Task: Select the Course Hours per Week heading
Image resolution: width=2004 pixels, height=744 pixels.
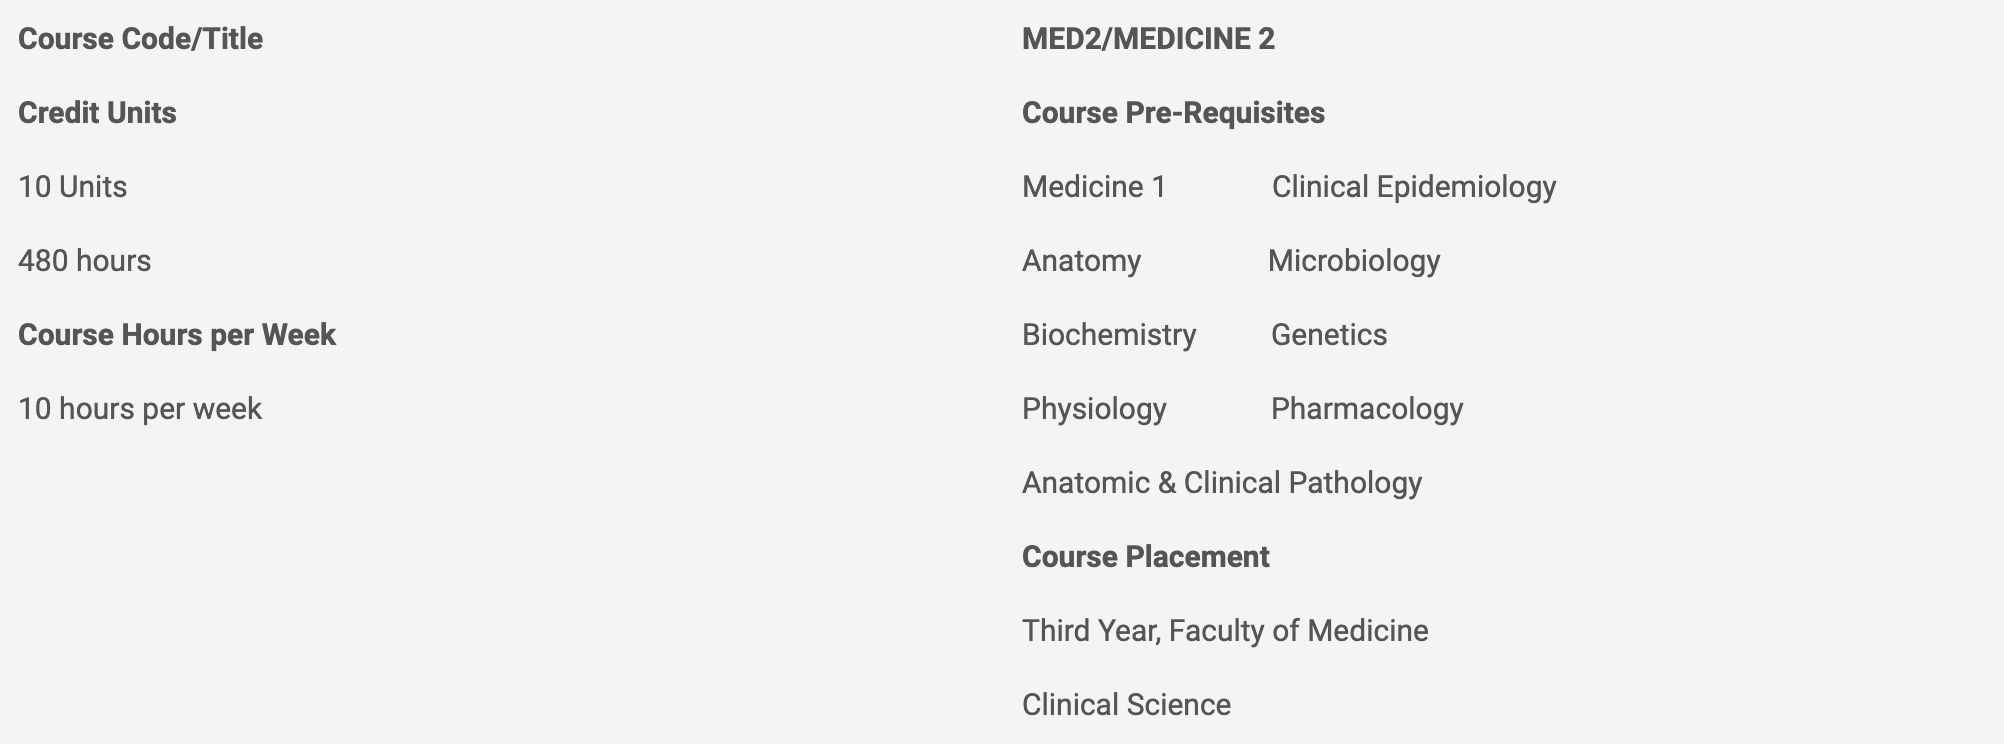Action: coord(177,335)
